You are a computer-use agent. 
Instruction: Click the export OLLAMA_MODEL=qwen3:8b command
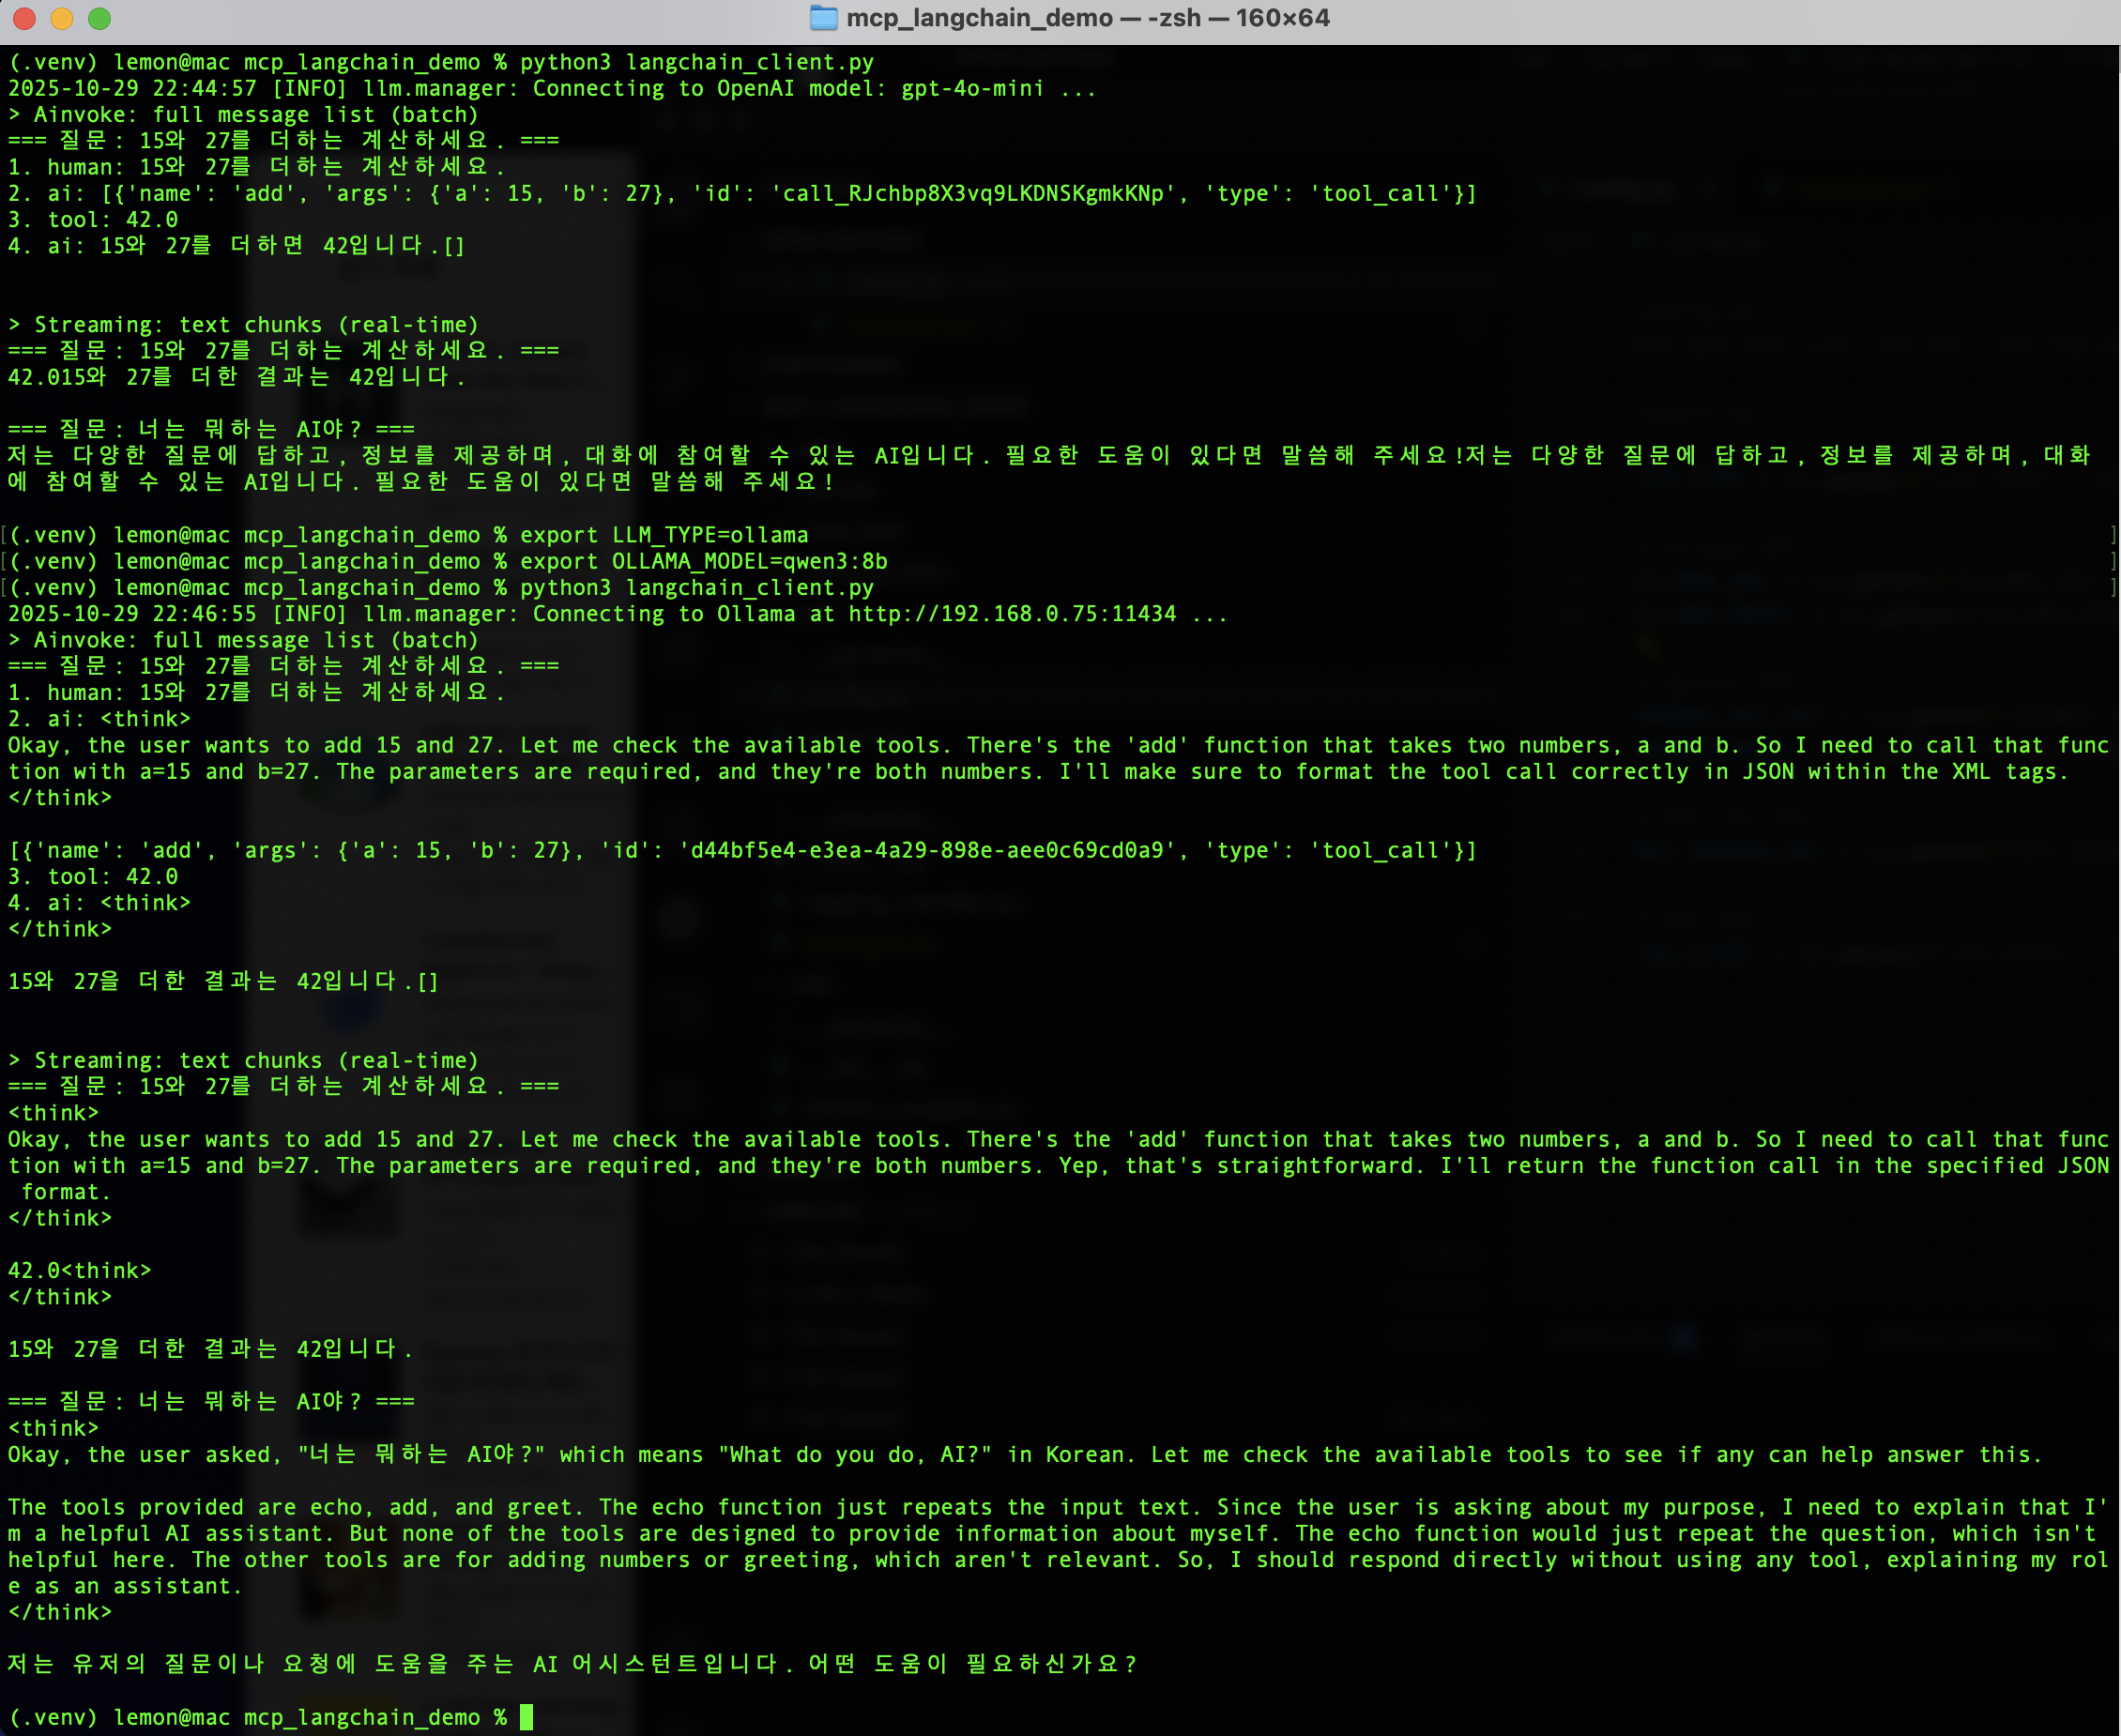point(703,561)
